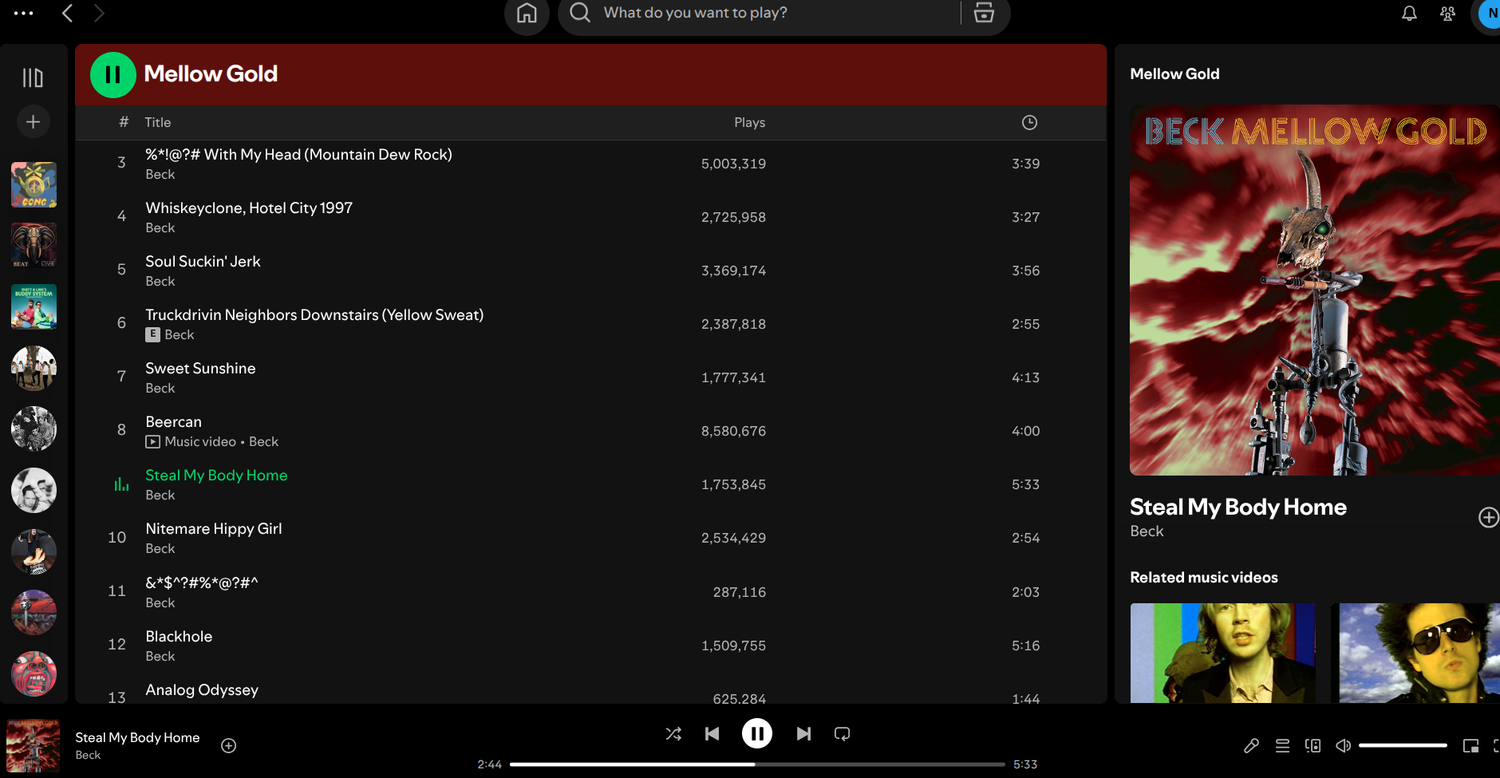The height and width of the screenshot is (778, 1500).
Task: Open Beck artist link under Beercan
Action: pos(264,441)
